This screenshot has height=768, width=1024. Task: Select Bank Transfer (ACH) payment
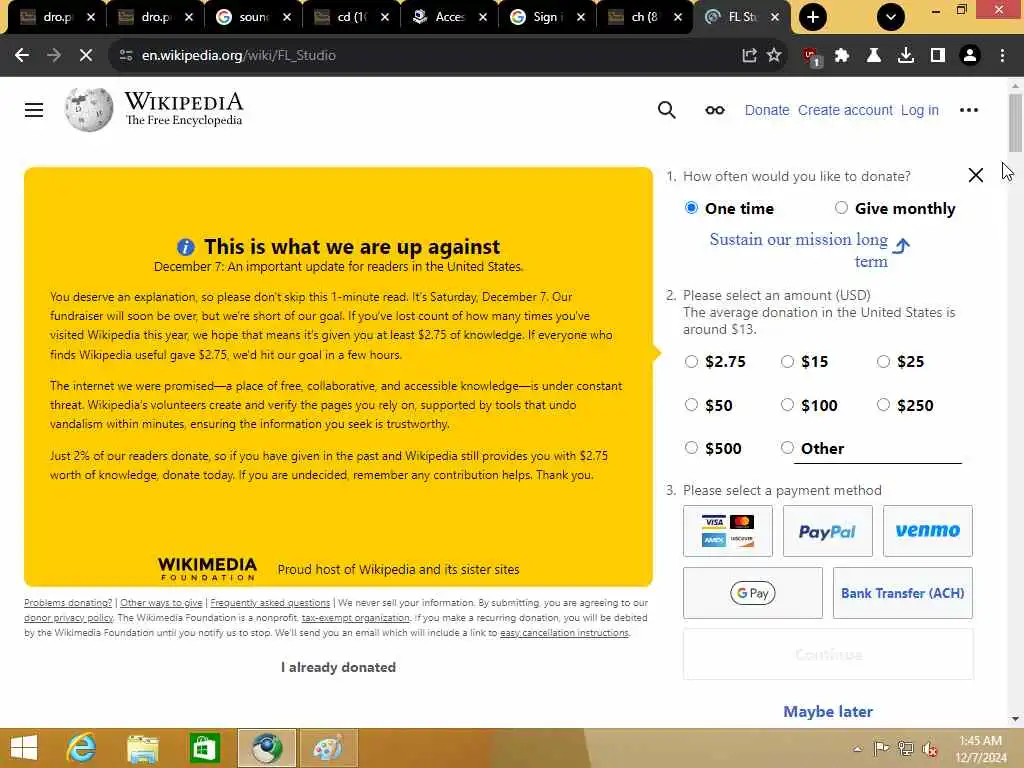(x=903, y=593)
